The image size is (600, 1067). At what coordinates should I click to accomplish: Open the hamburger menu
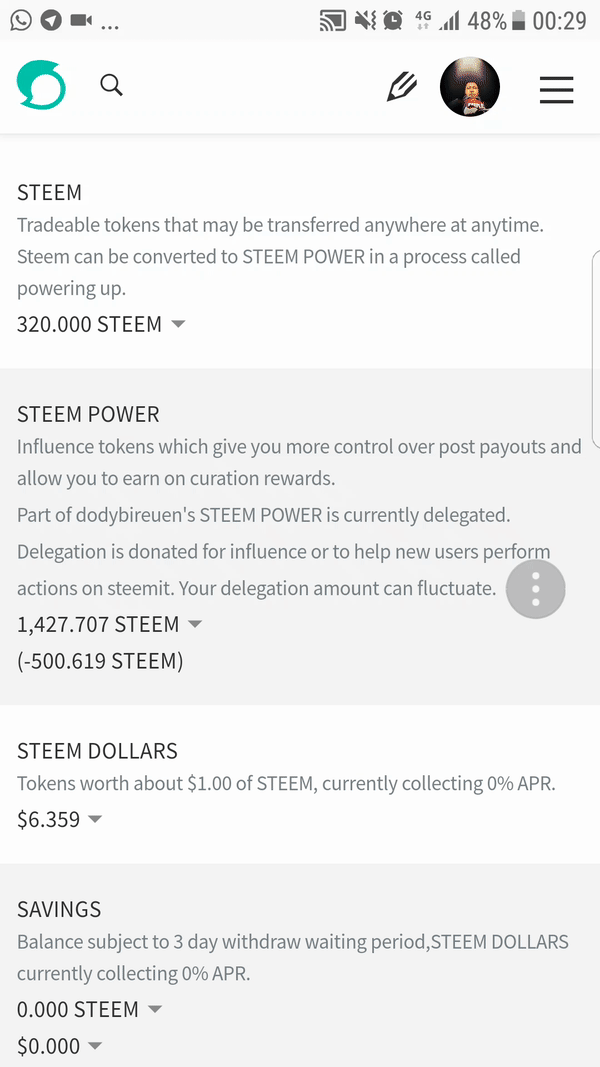(x=556, y=90)
